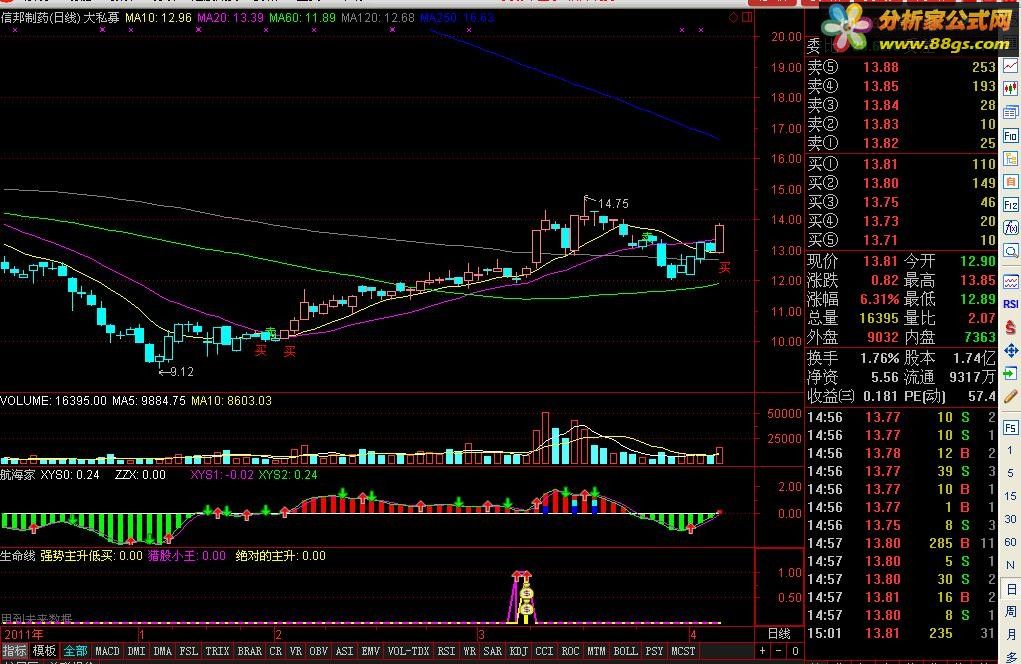Switch to CR indicator tab

(275, 651)
